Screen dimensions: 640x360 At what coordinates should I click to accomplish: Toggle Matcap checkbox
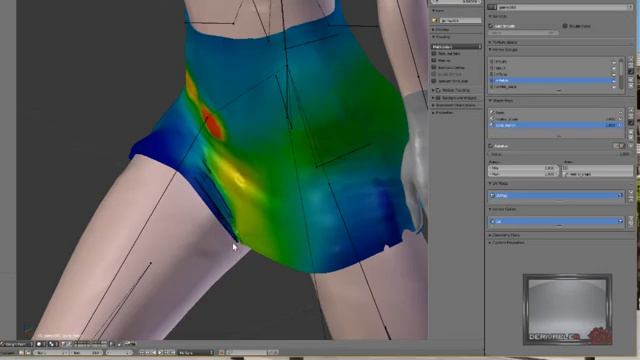434,60
